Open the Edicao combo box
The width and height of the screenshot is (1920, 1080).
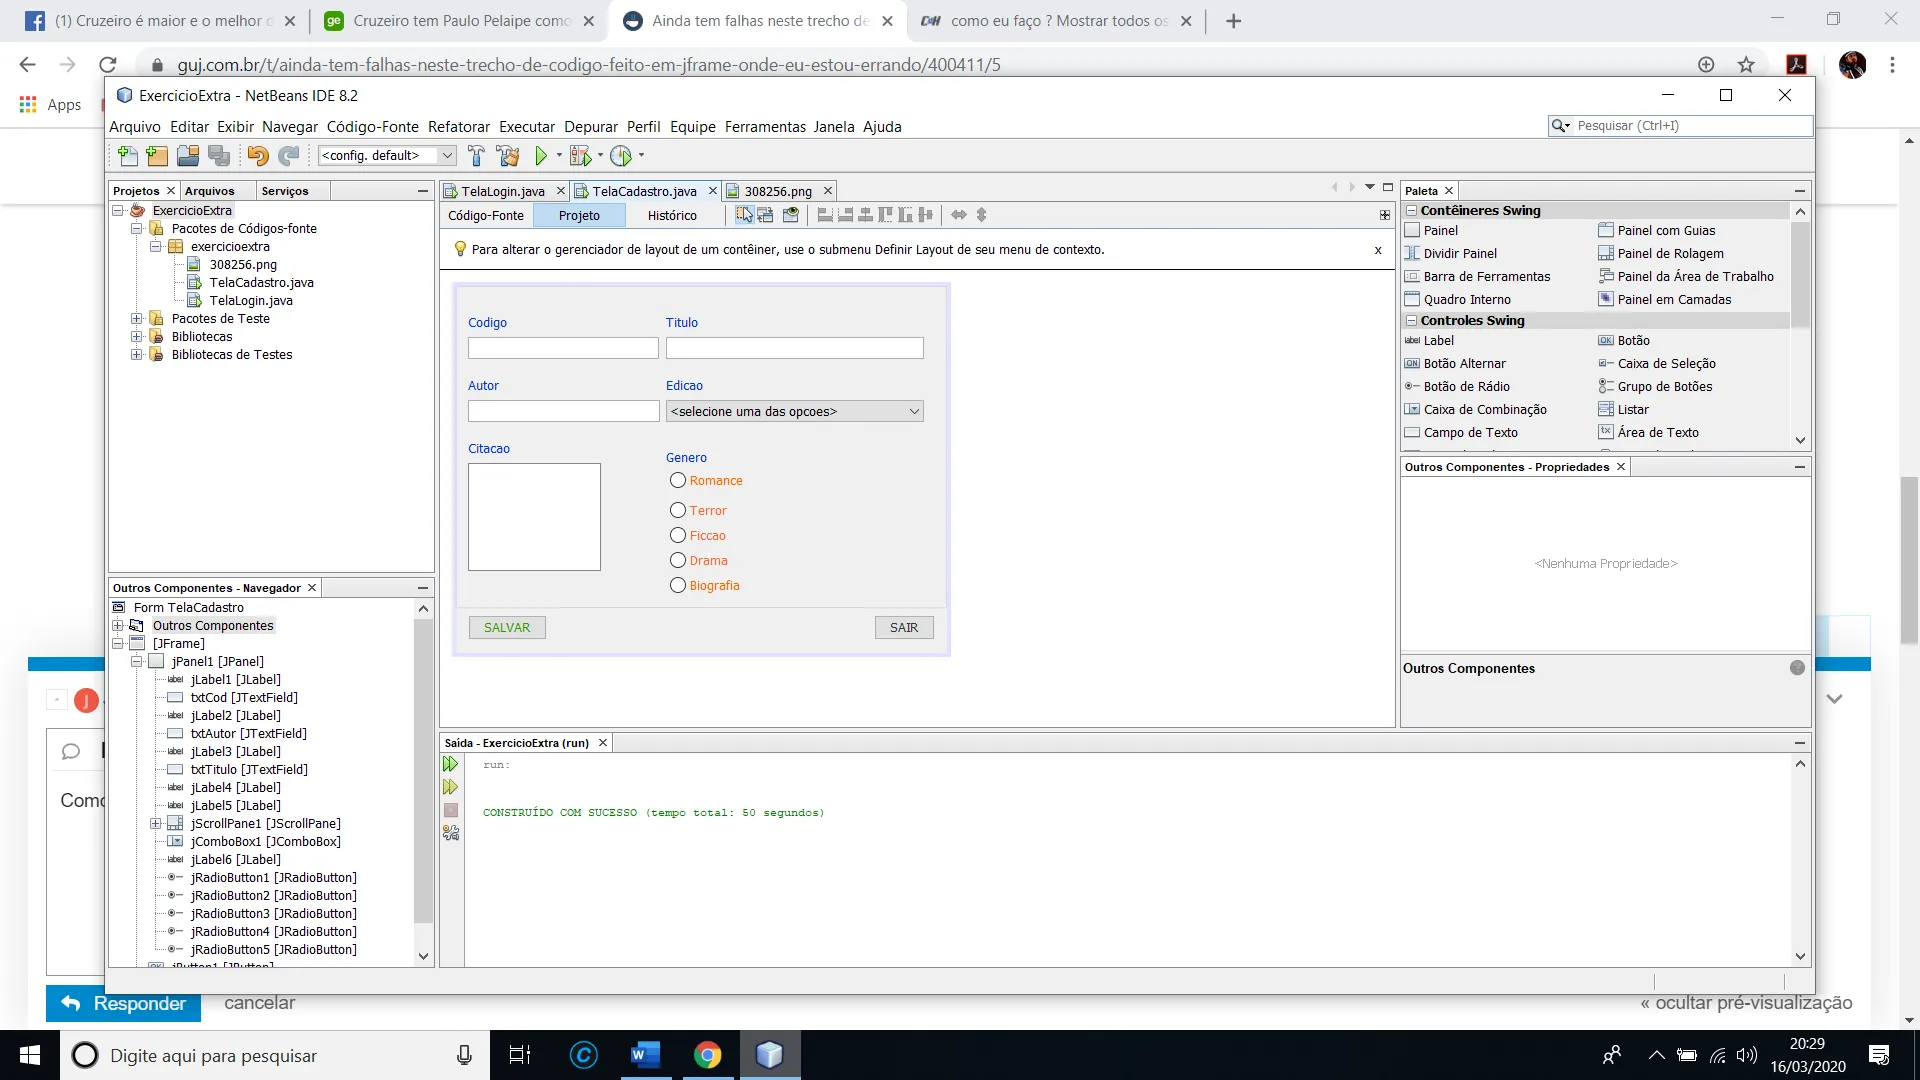(x=794, y=411)
